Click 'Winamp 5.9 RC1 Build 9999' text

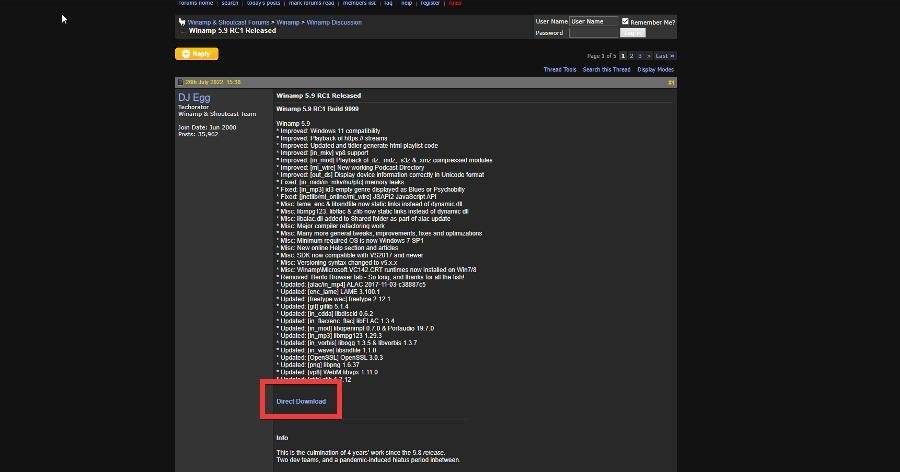(317, 109)
